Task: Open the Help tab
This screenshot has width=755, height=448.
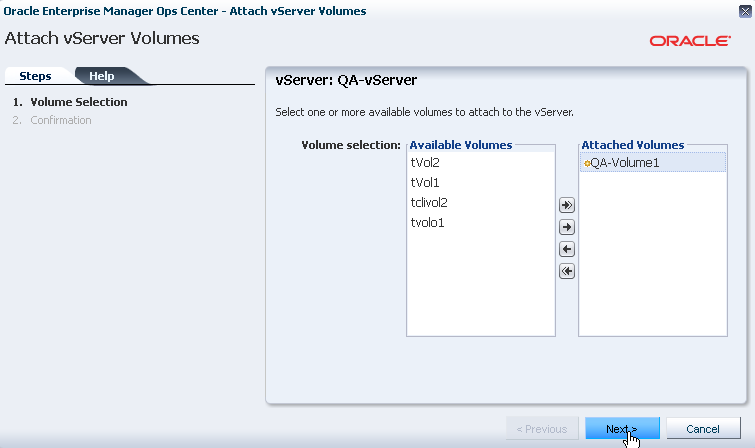Action: [x=102, y=76]
